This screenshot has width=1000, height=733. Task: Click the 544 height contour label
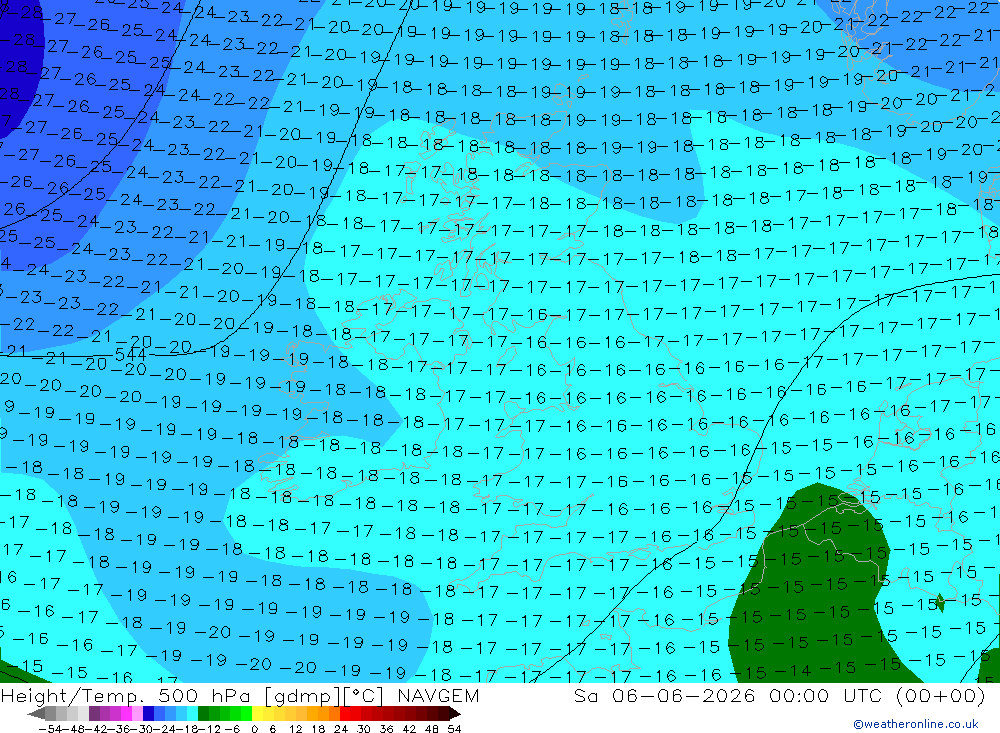click(x=131, y=355)
